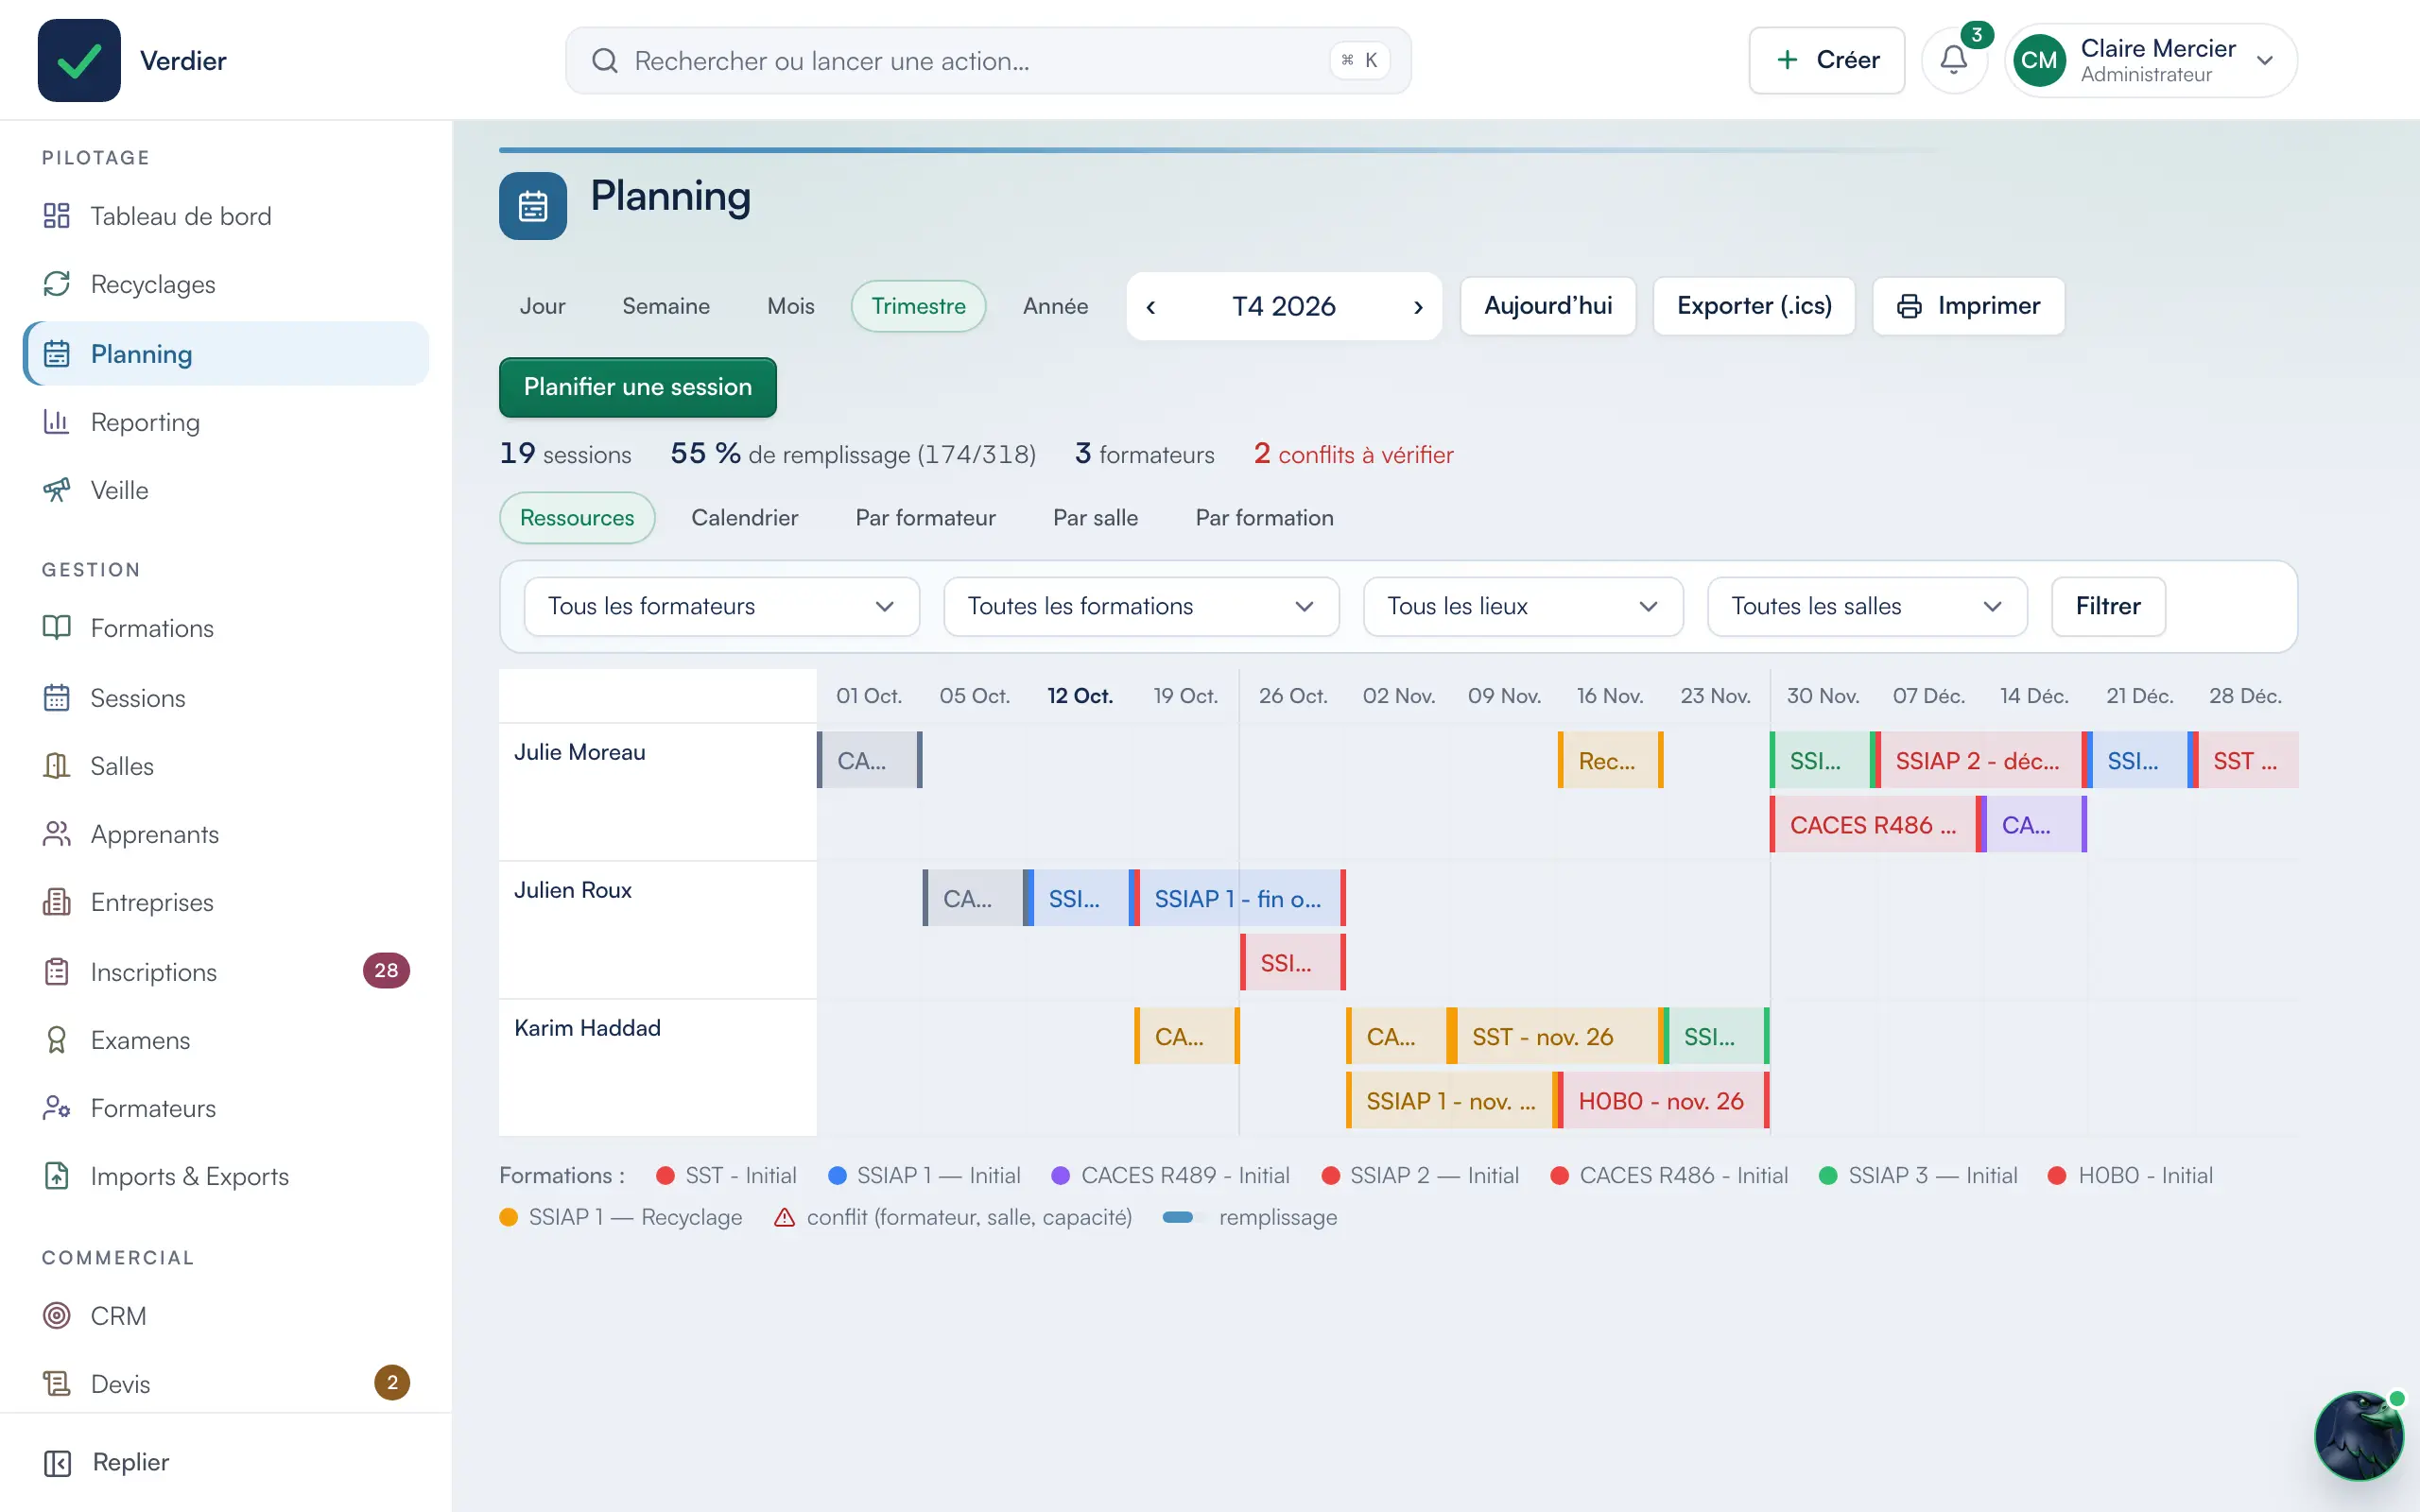Expand Tous les formateurs dropdown
Screen dimensions: 2420x1512
click(x=721, y=606)
